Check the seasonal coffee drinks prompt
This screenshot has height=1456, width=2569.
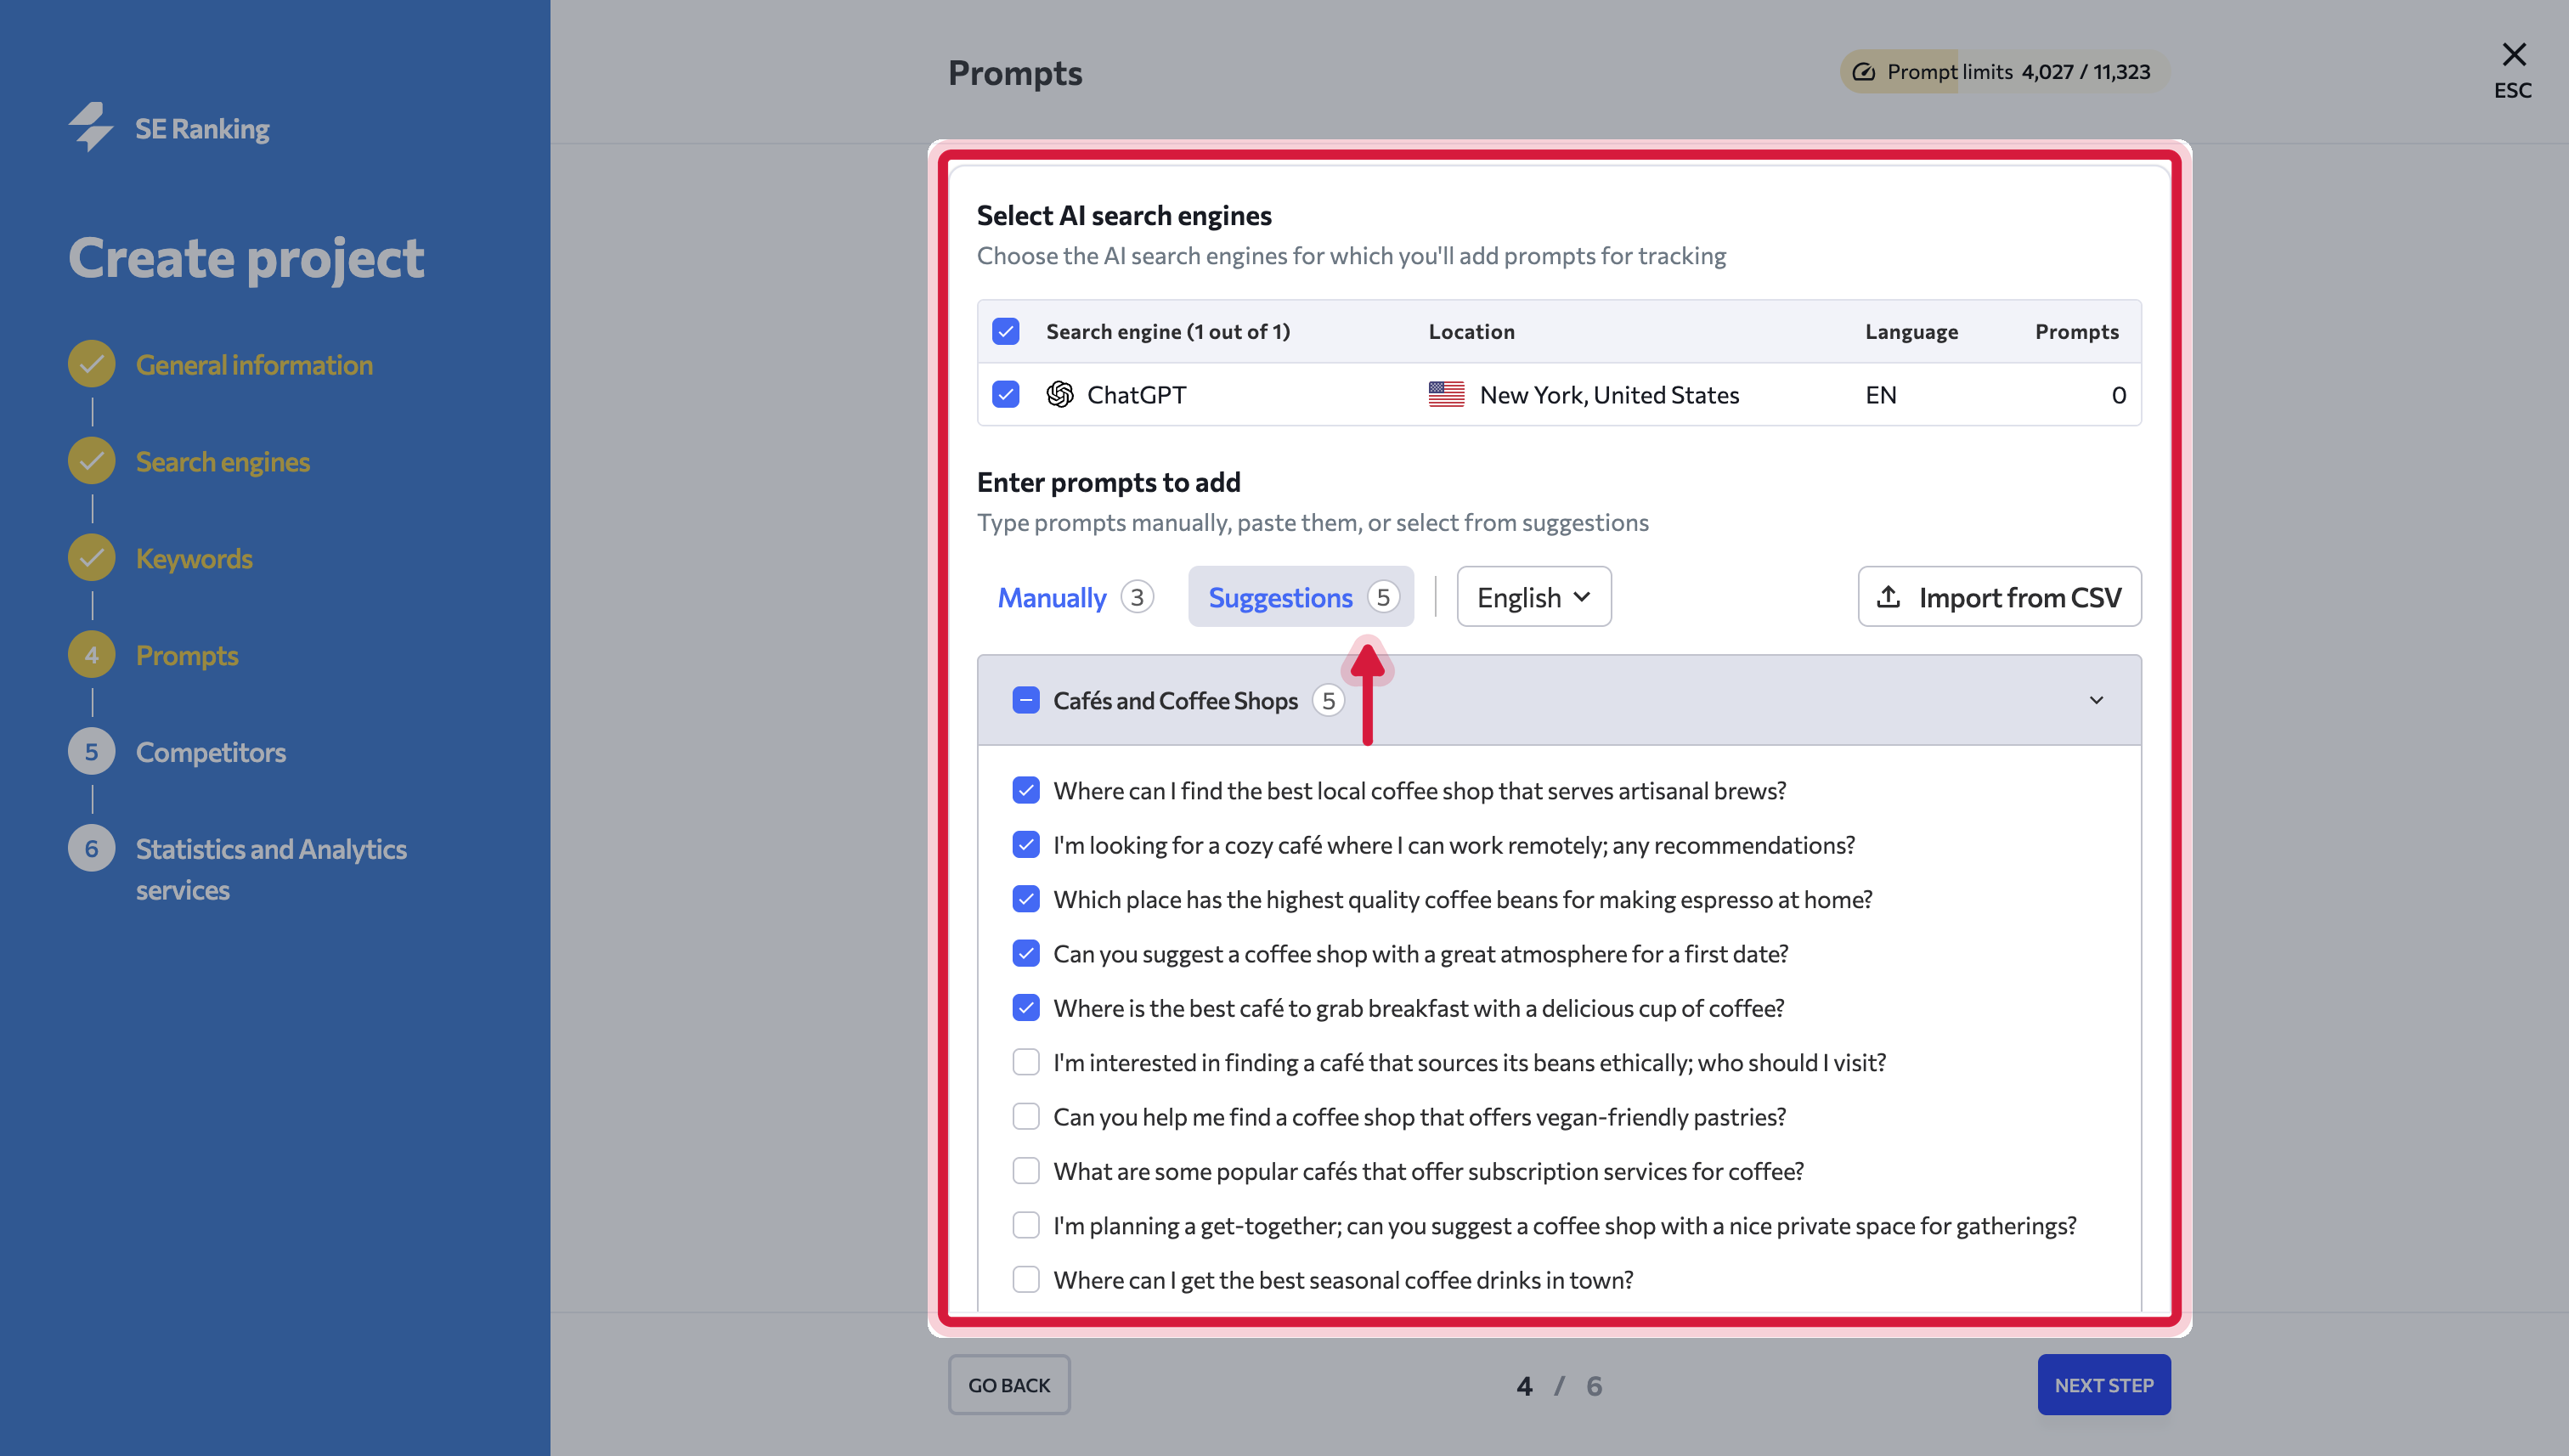click(1026, 1279)
